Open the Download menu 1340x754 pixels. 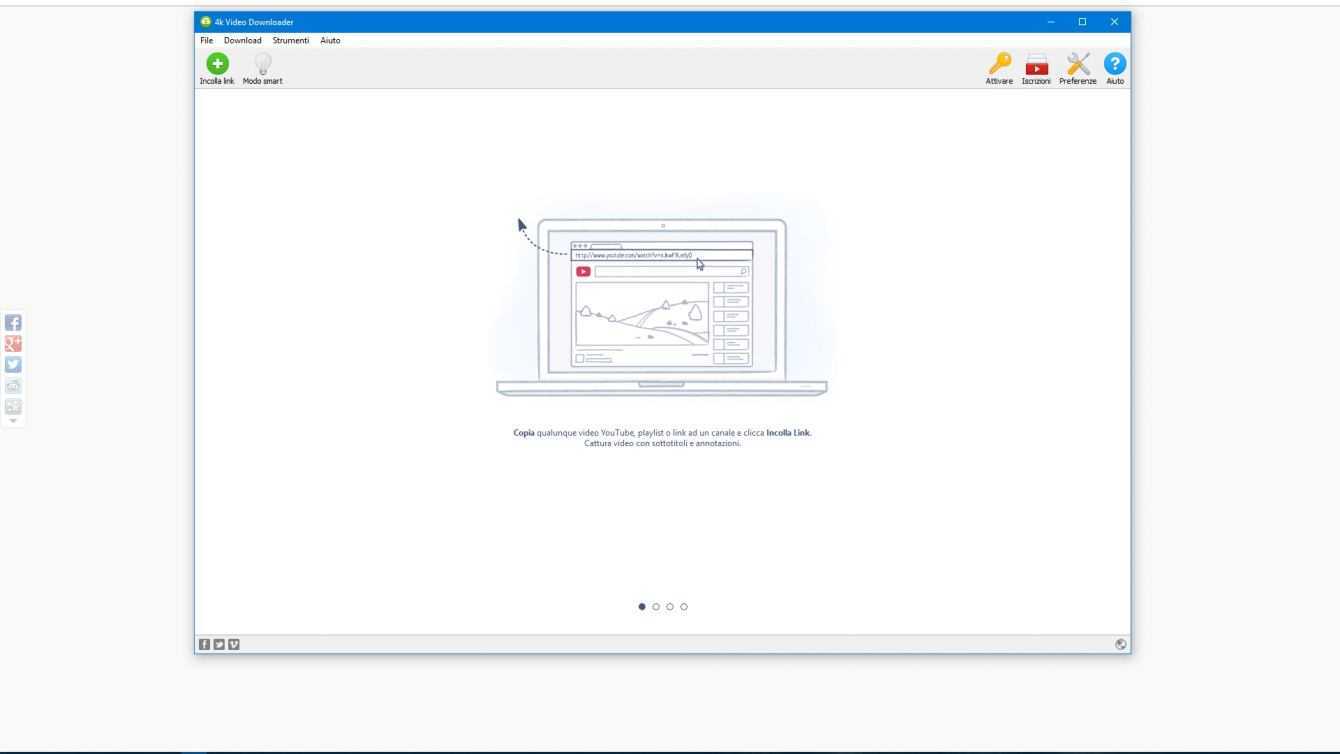[243, 40]
